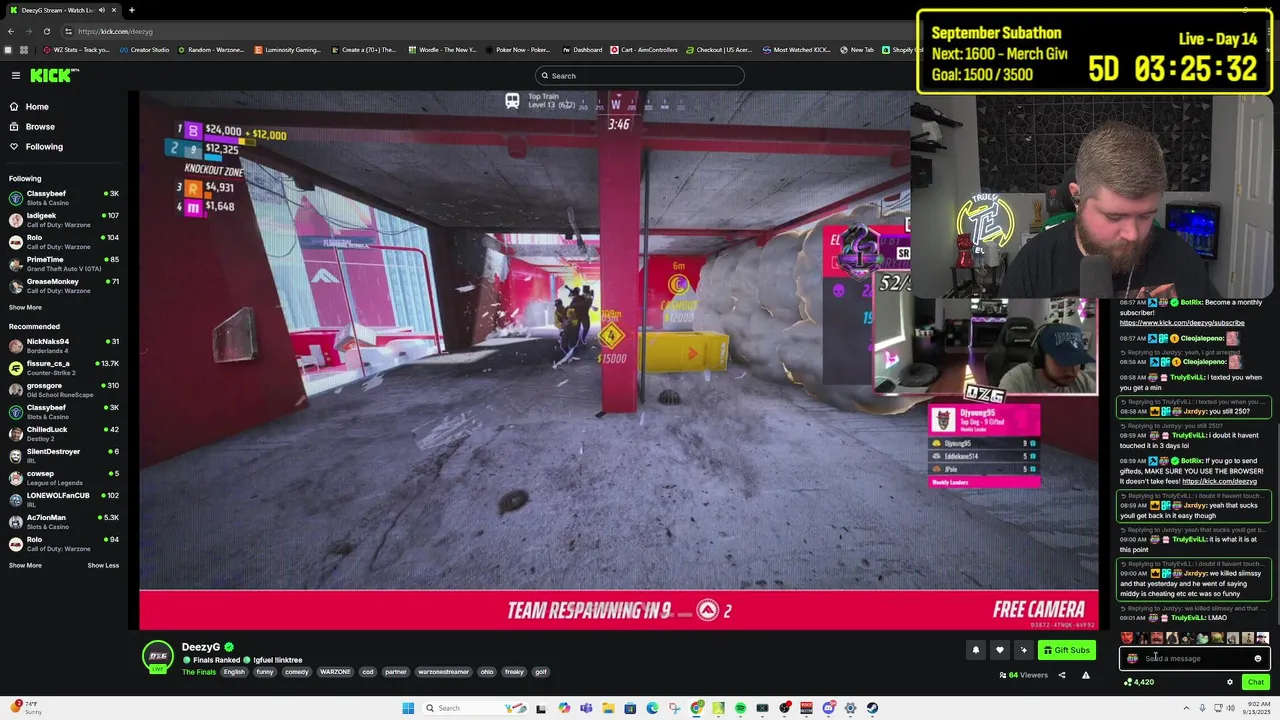The image size is (1280, 720).
Task: Open channel points 4,420 balance
Action: coord(1139,682)
